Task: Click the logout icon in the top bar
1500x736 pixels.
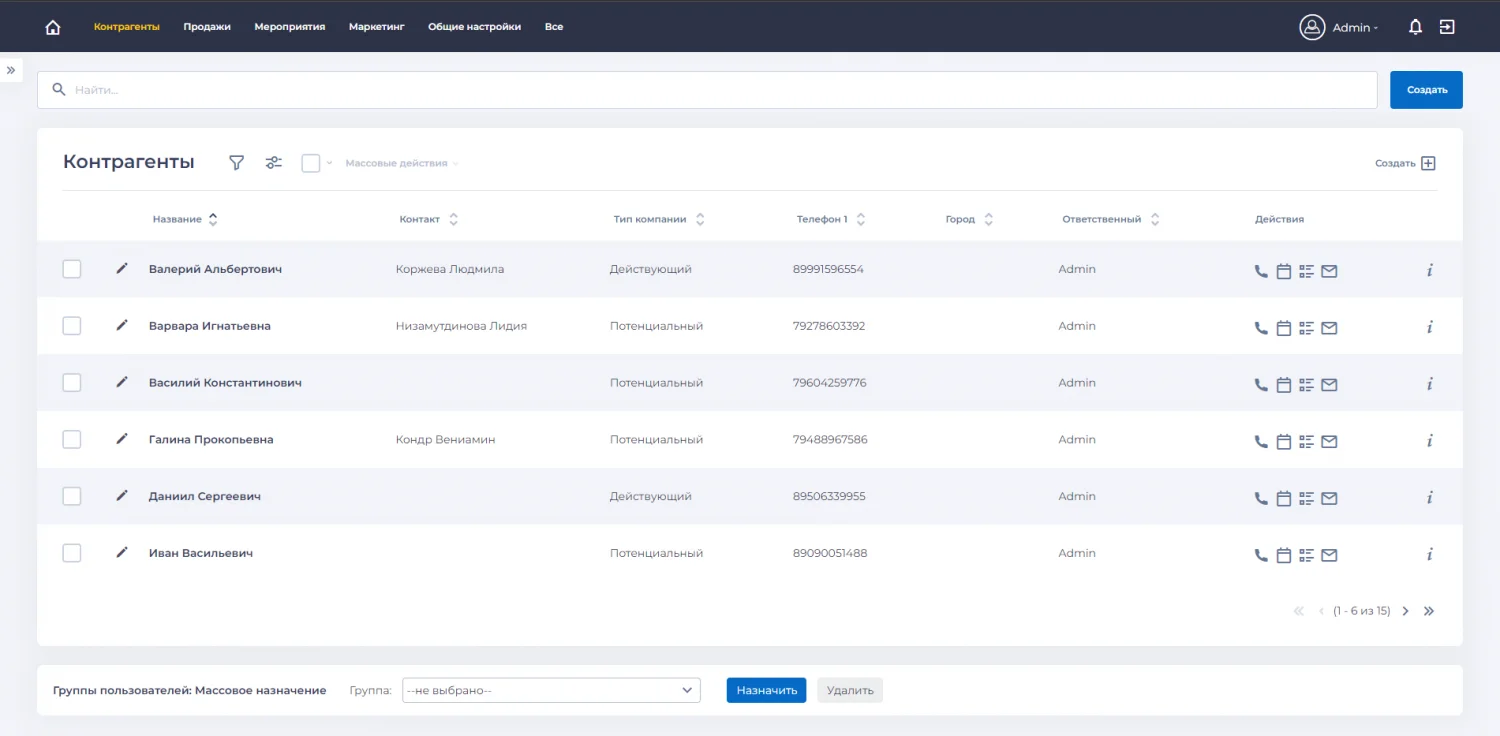Action: pyautogui.click(x=1447, y=27)
